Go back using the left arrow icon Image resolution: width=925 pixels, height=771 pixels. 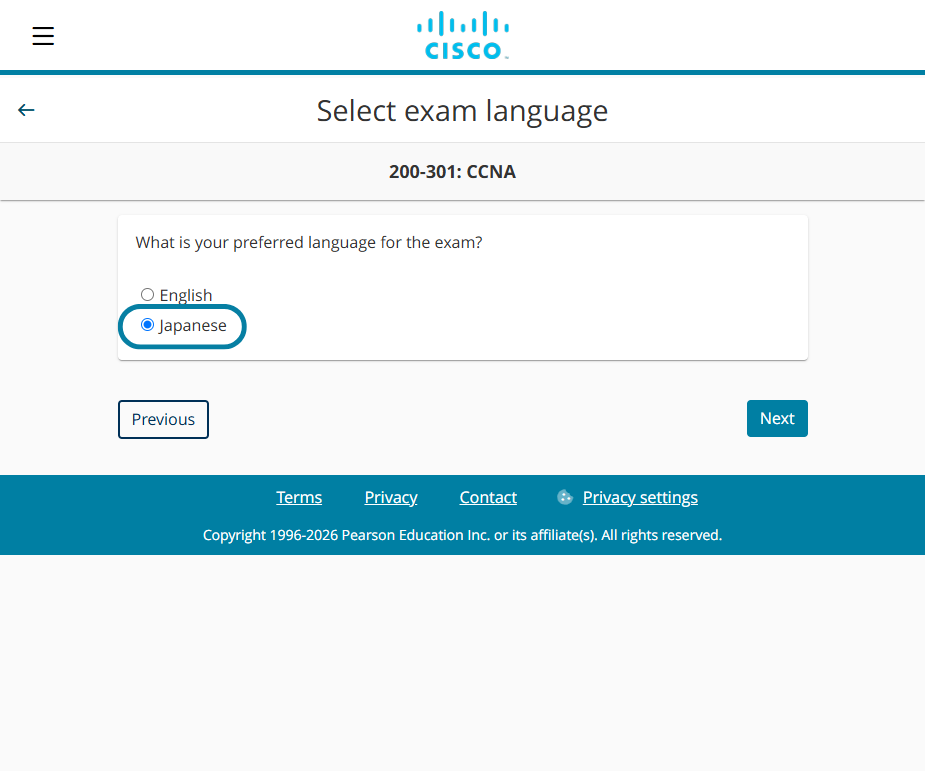(26, 110)
